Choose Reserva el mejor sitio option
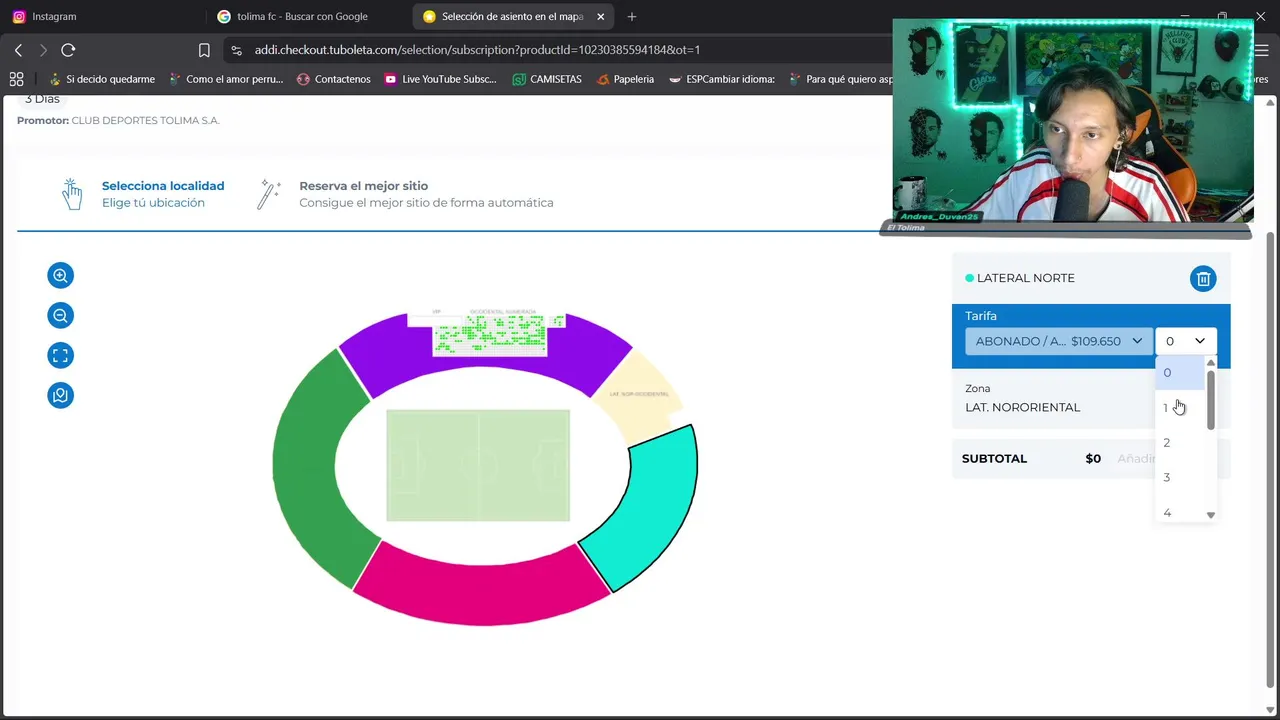This screenshot has height=720, width=1280. (x=426, y=194)
